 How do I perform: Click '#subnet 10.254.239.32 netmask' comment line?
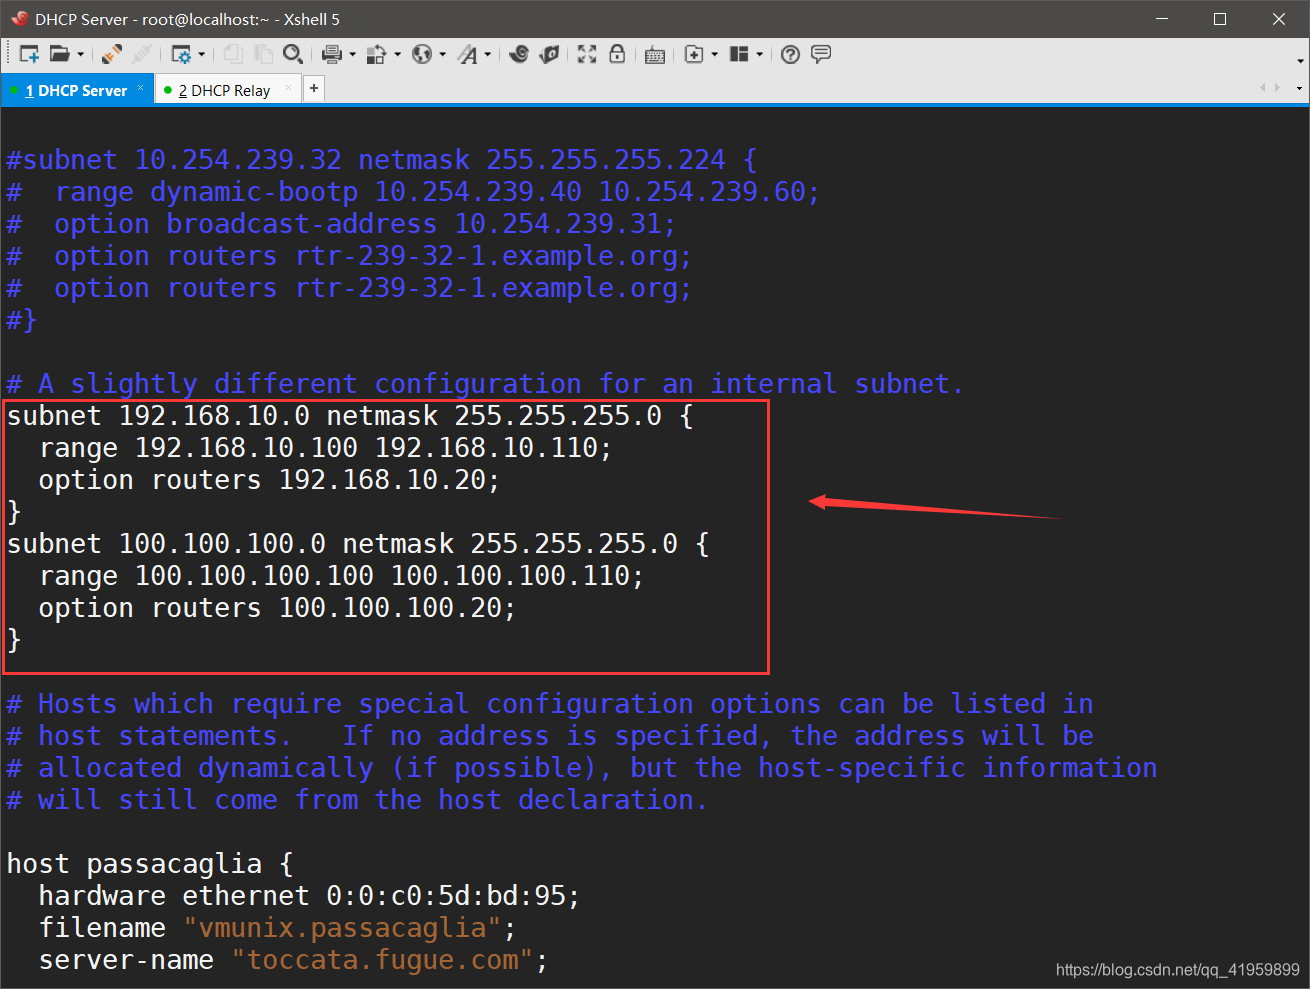coord(382,160)
